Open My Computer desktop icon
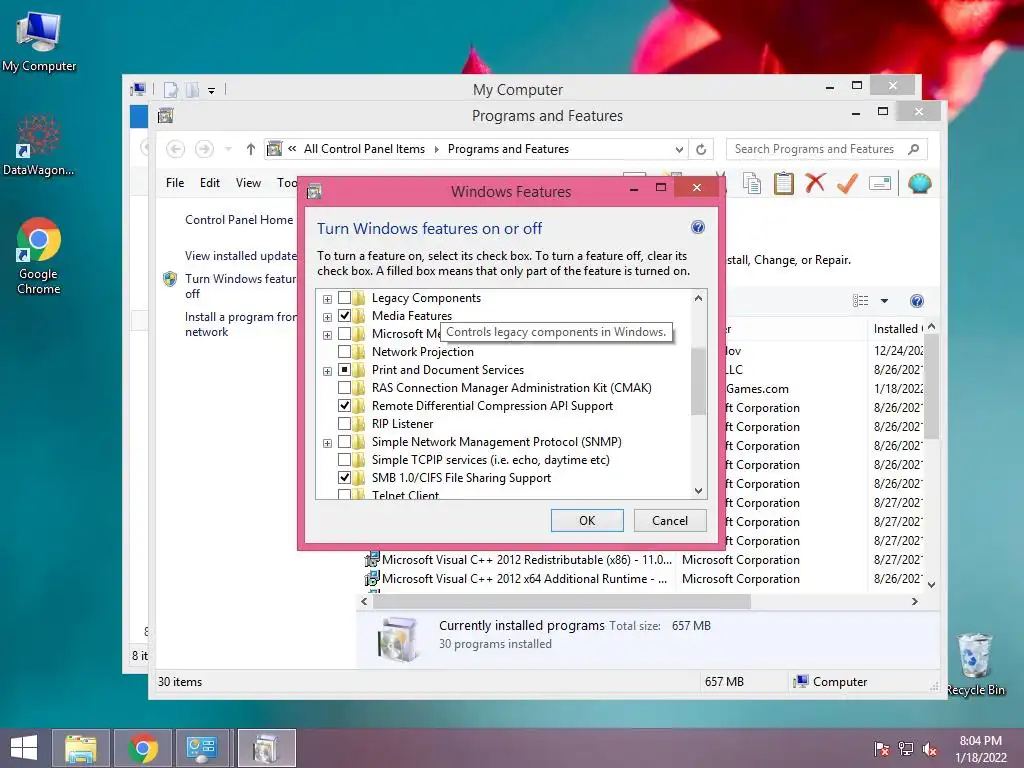This screenshot has height=768, width=1024. click(x=39, y=42)
